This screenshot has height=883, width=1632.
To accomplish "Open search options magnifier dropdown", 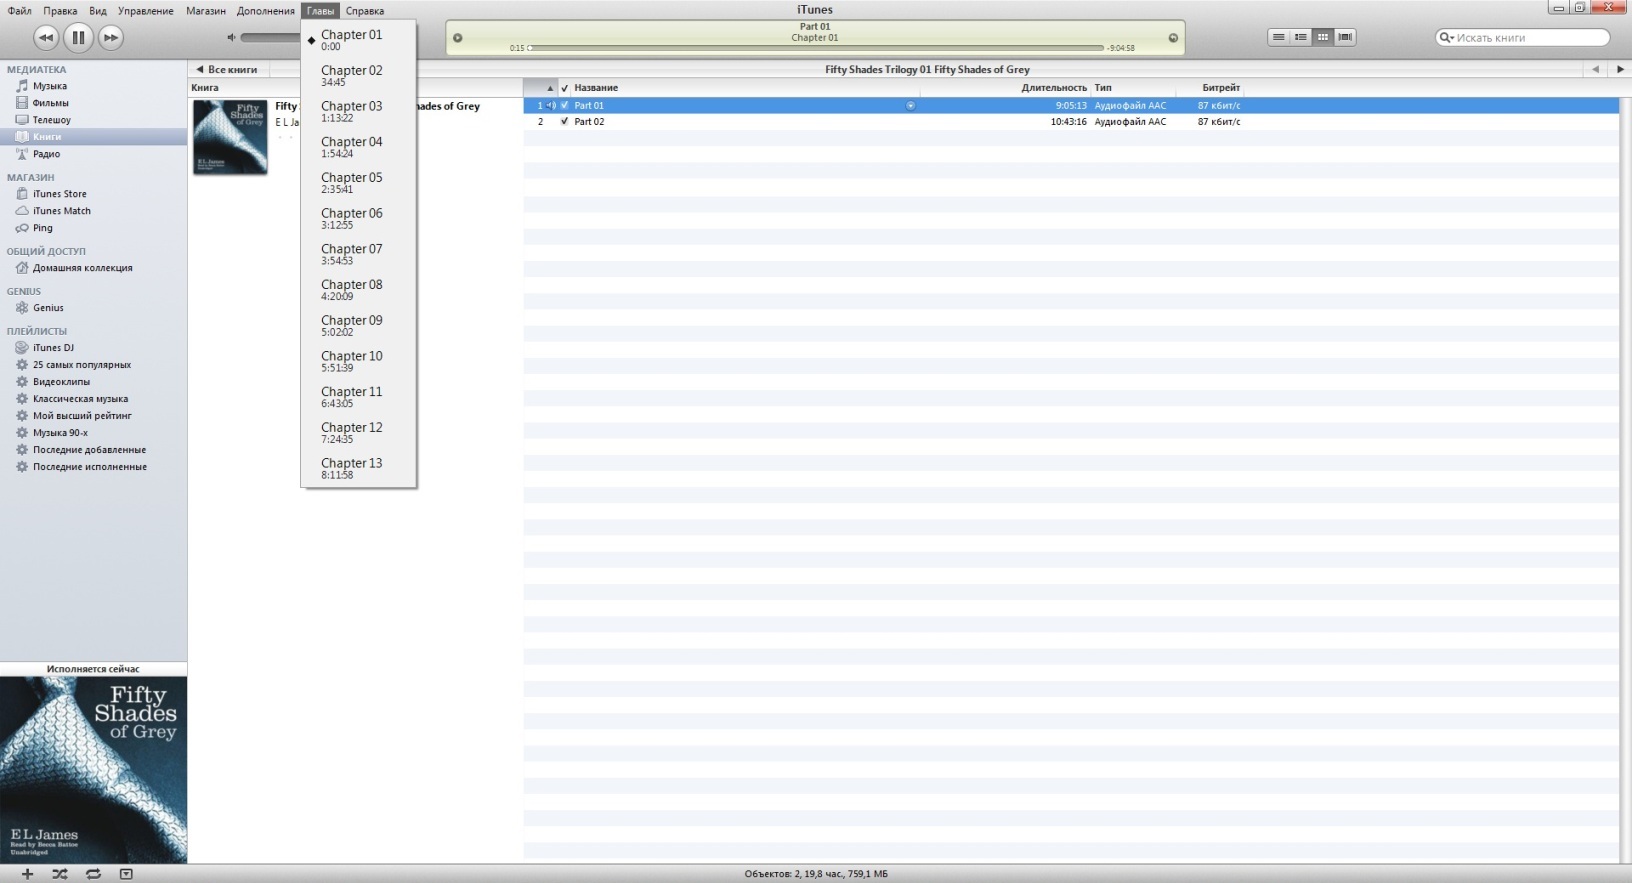I will coord(1445,38).
